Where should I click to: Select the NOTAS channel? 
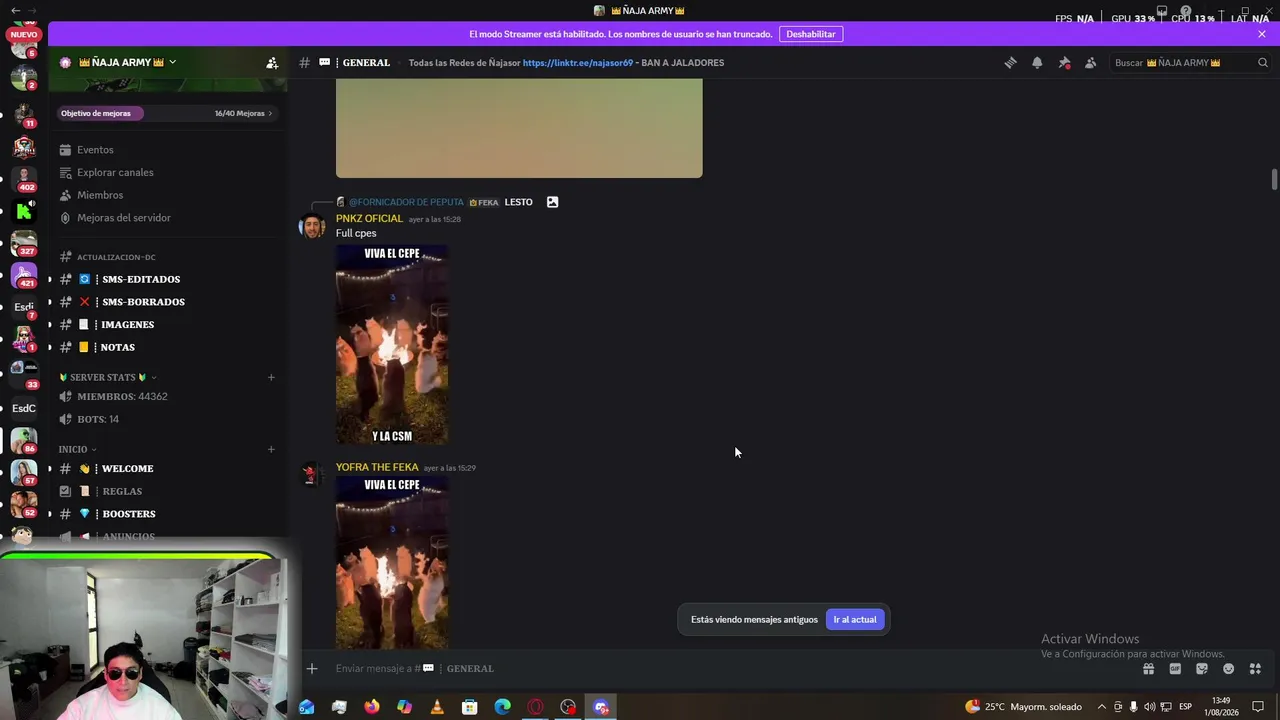(167, 347)
